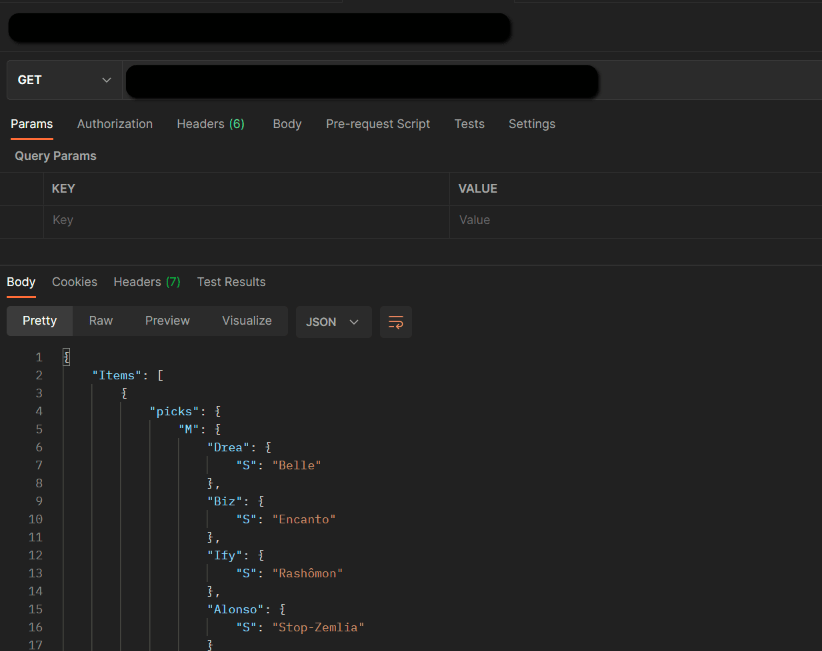822x651 pixels.
Task: Click the "Belle" string value
Action: pyautogui.click(x=297, y=465)
